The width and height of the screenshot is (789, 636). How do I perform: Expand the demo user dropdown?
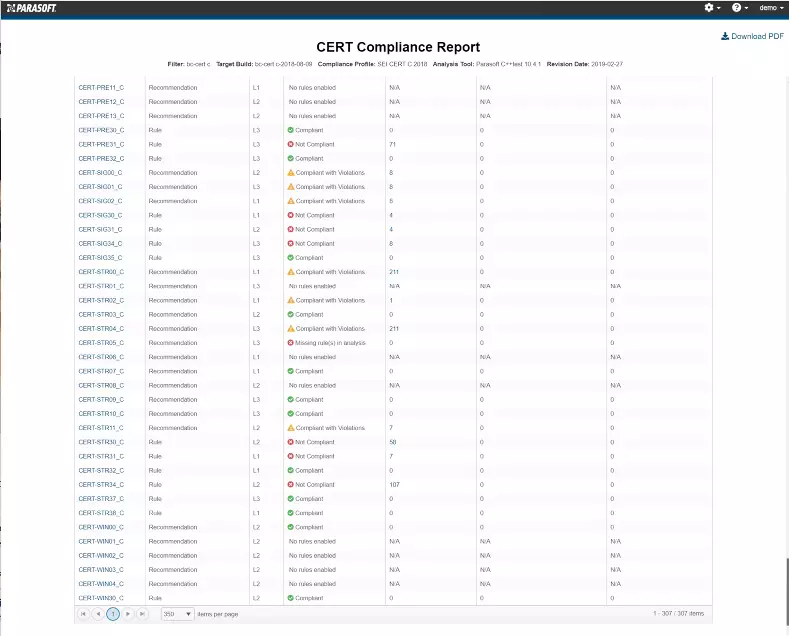click(x=771, y=8)
